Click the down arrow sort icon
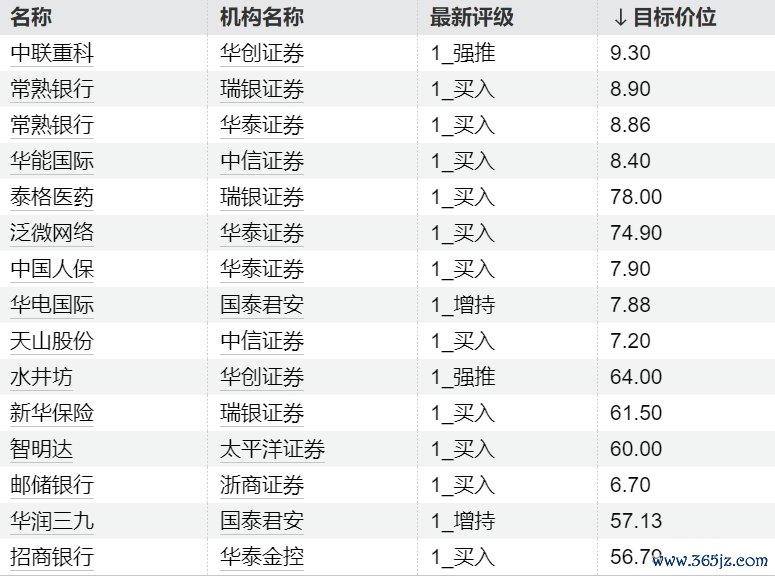Viewport: 775px width, 576px height. point(620,18)
